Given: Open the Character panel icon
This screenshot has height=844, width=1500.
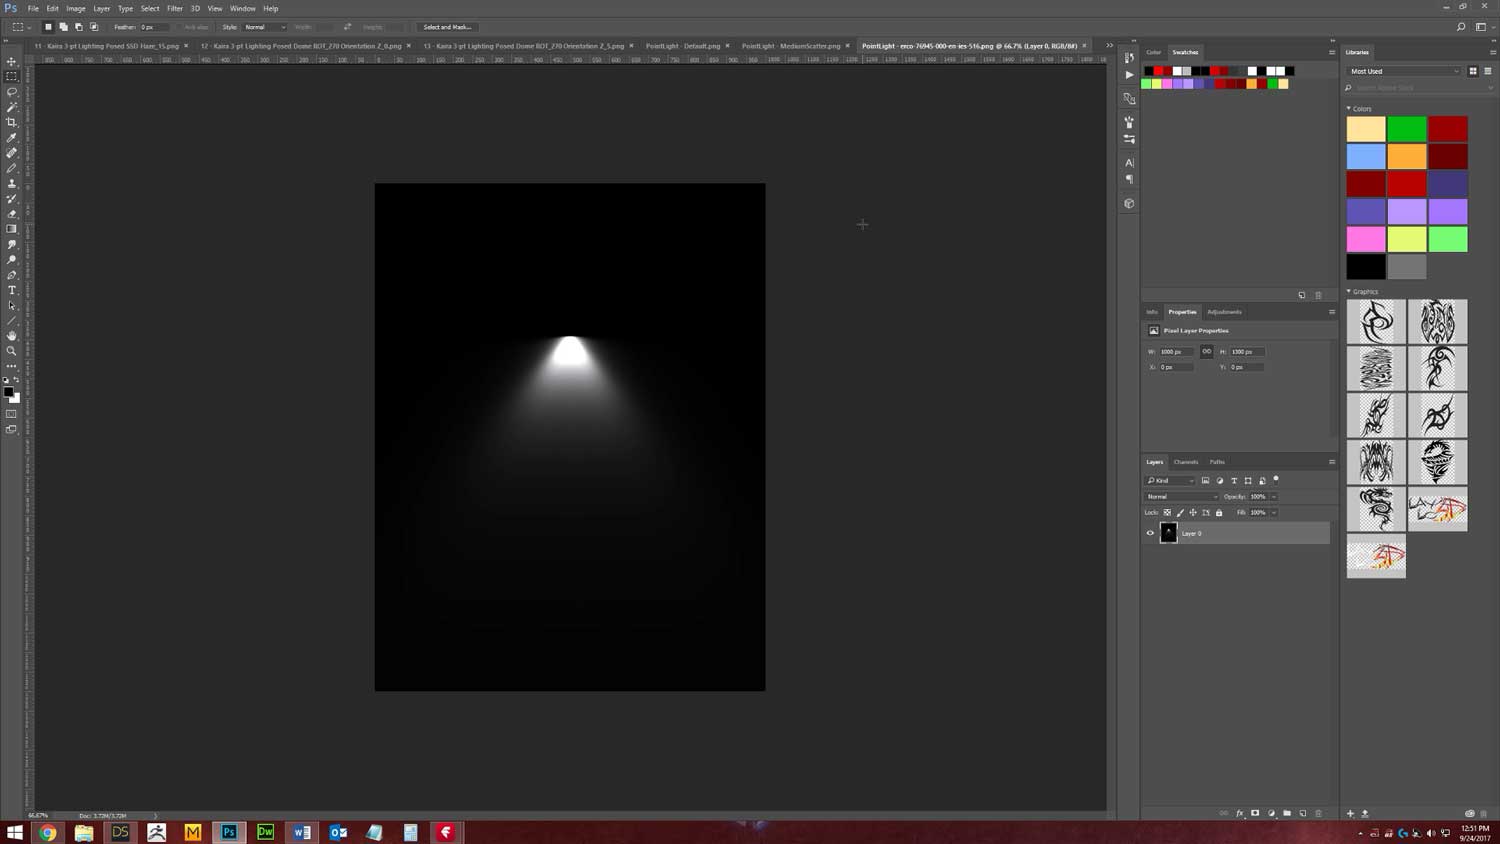Looking at the screenshot, I should point(1129,163).
